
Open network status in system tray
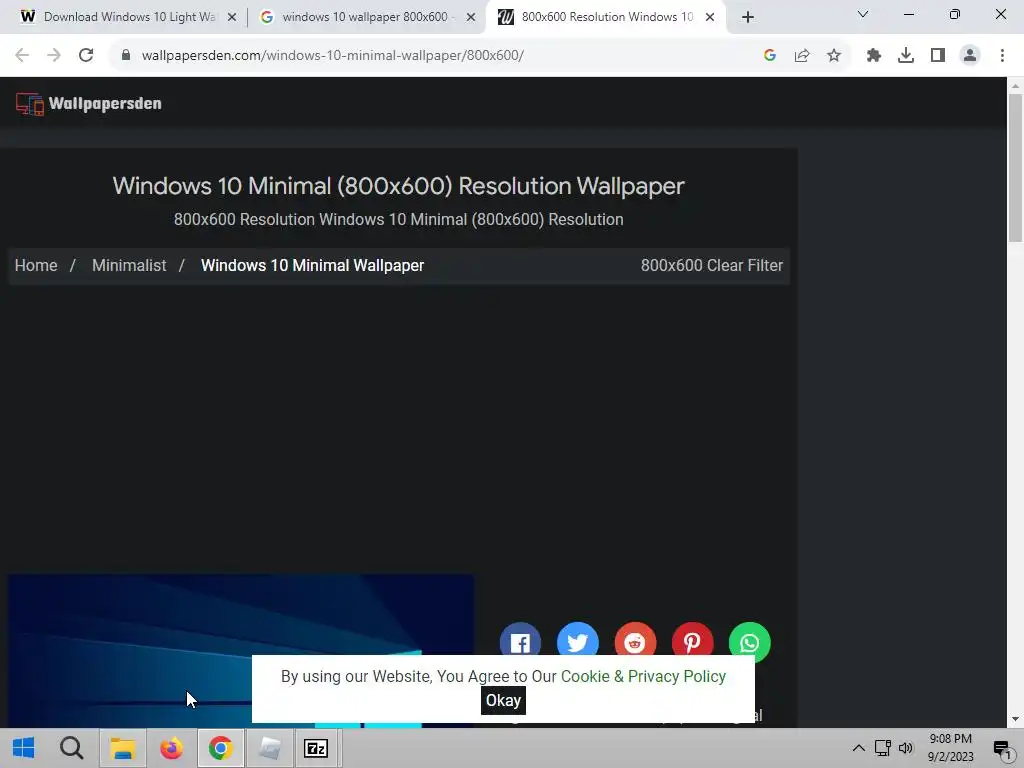(882, 748)
